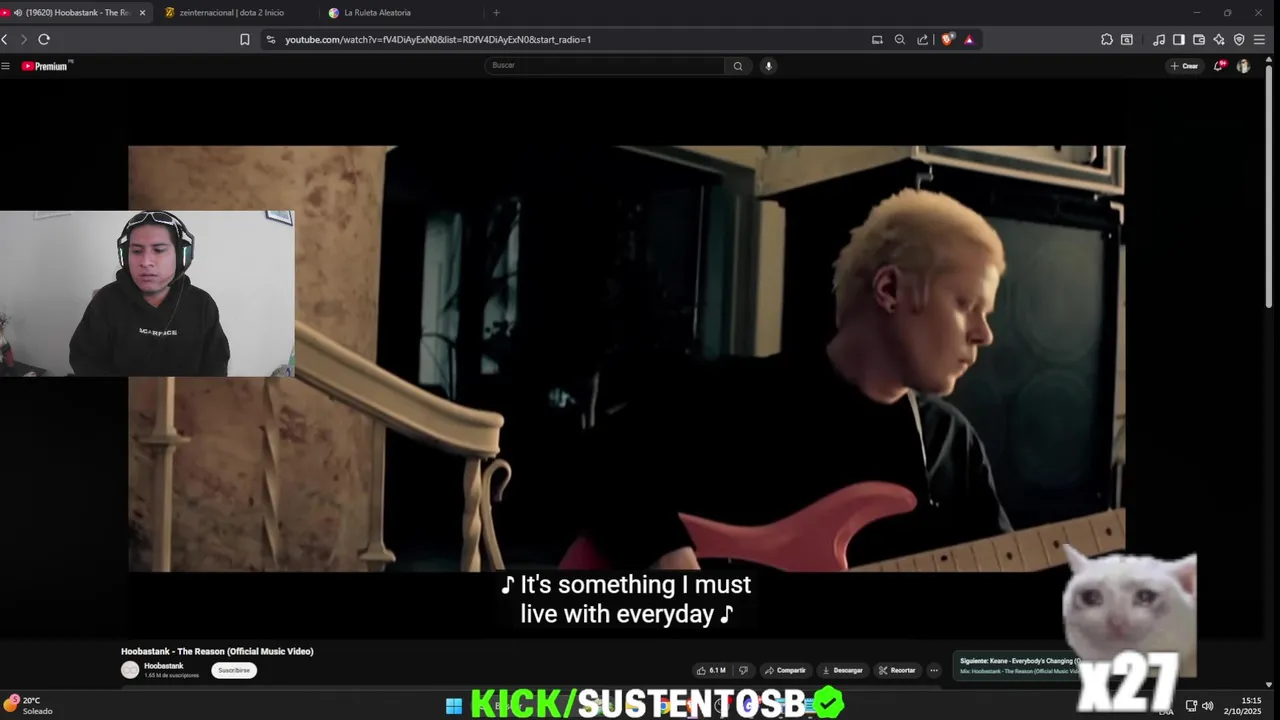
Task: Subscribe with the Suscribirse button
Action: coord(234,670)
